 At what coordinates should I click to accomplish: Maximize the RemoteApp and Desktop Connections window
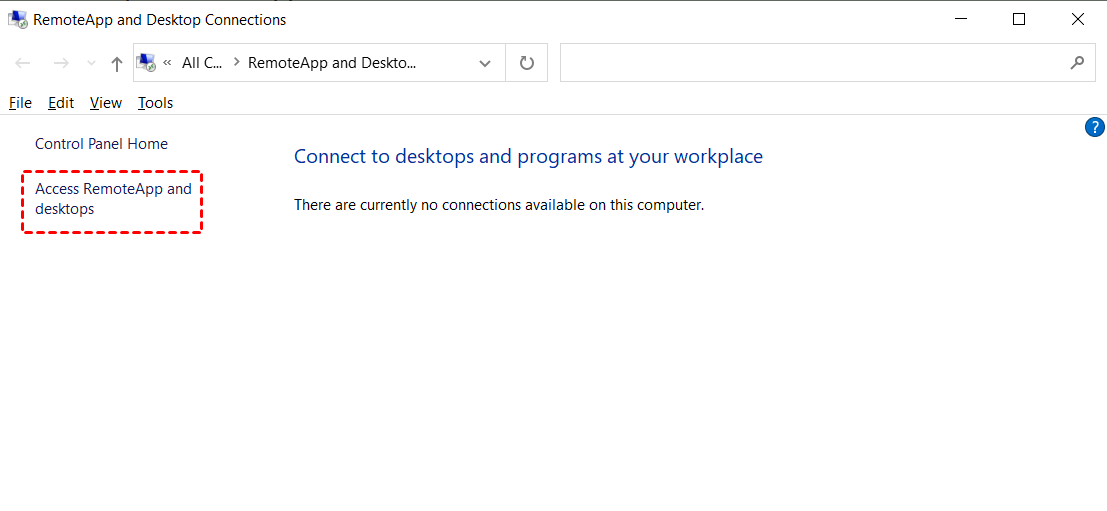click(1019, 19)
